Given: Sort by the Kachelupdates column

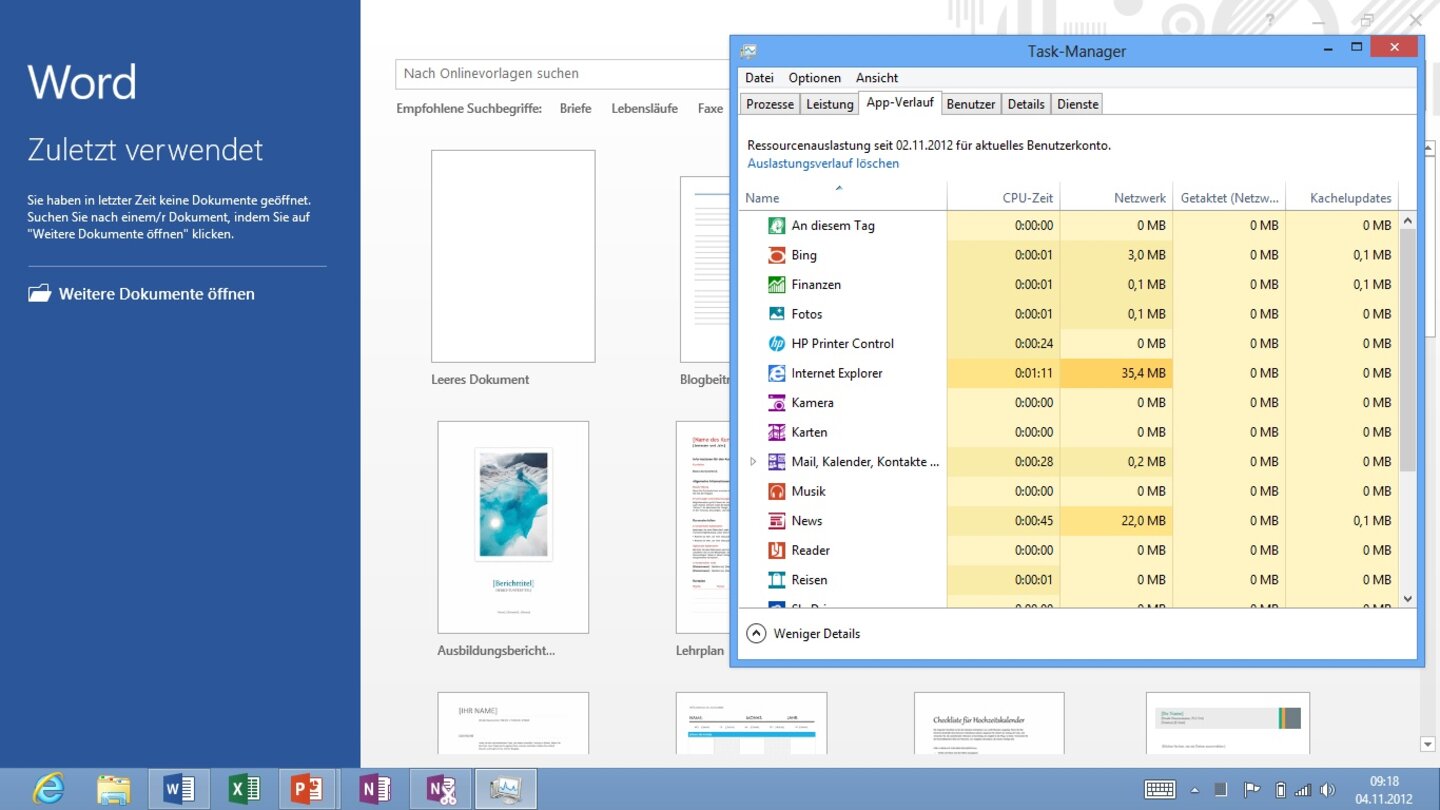Looking at the screenshot, I should tap(1341, 197).
